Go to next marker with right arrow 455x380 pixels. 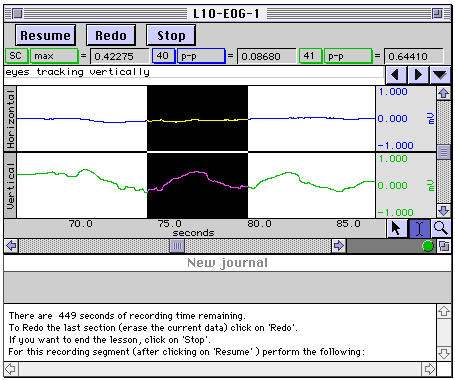(418, 75)
